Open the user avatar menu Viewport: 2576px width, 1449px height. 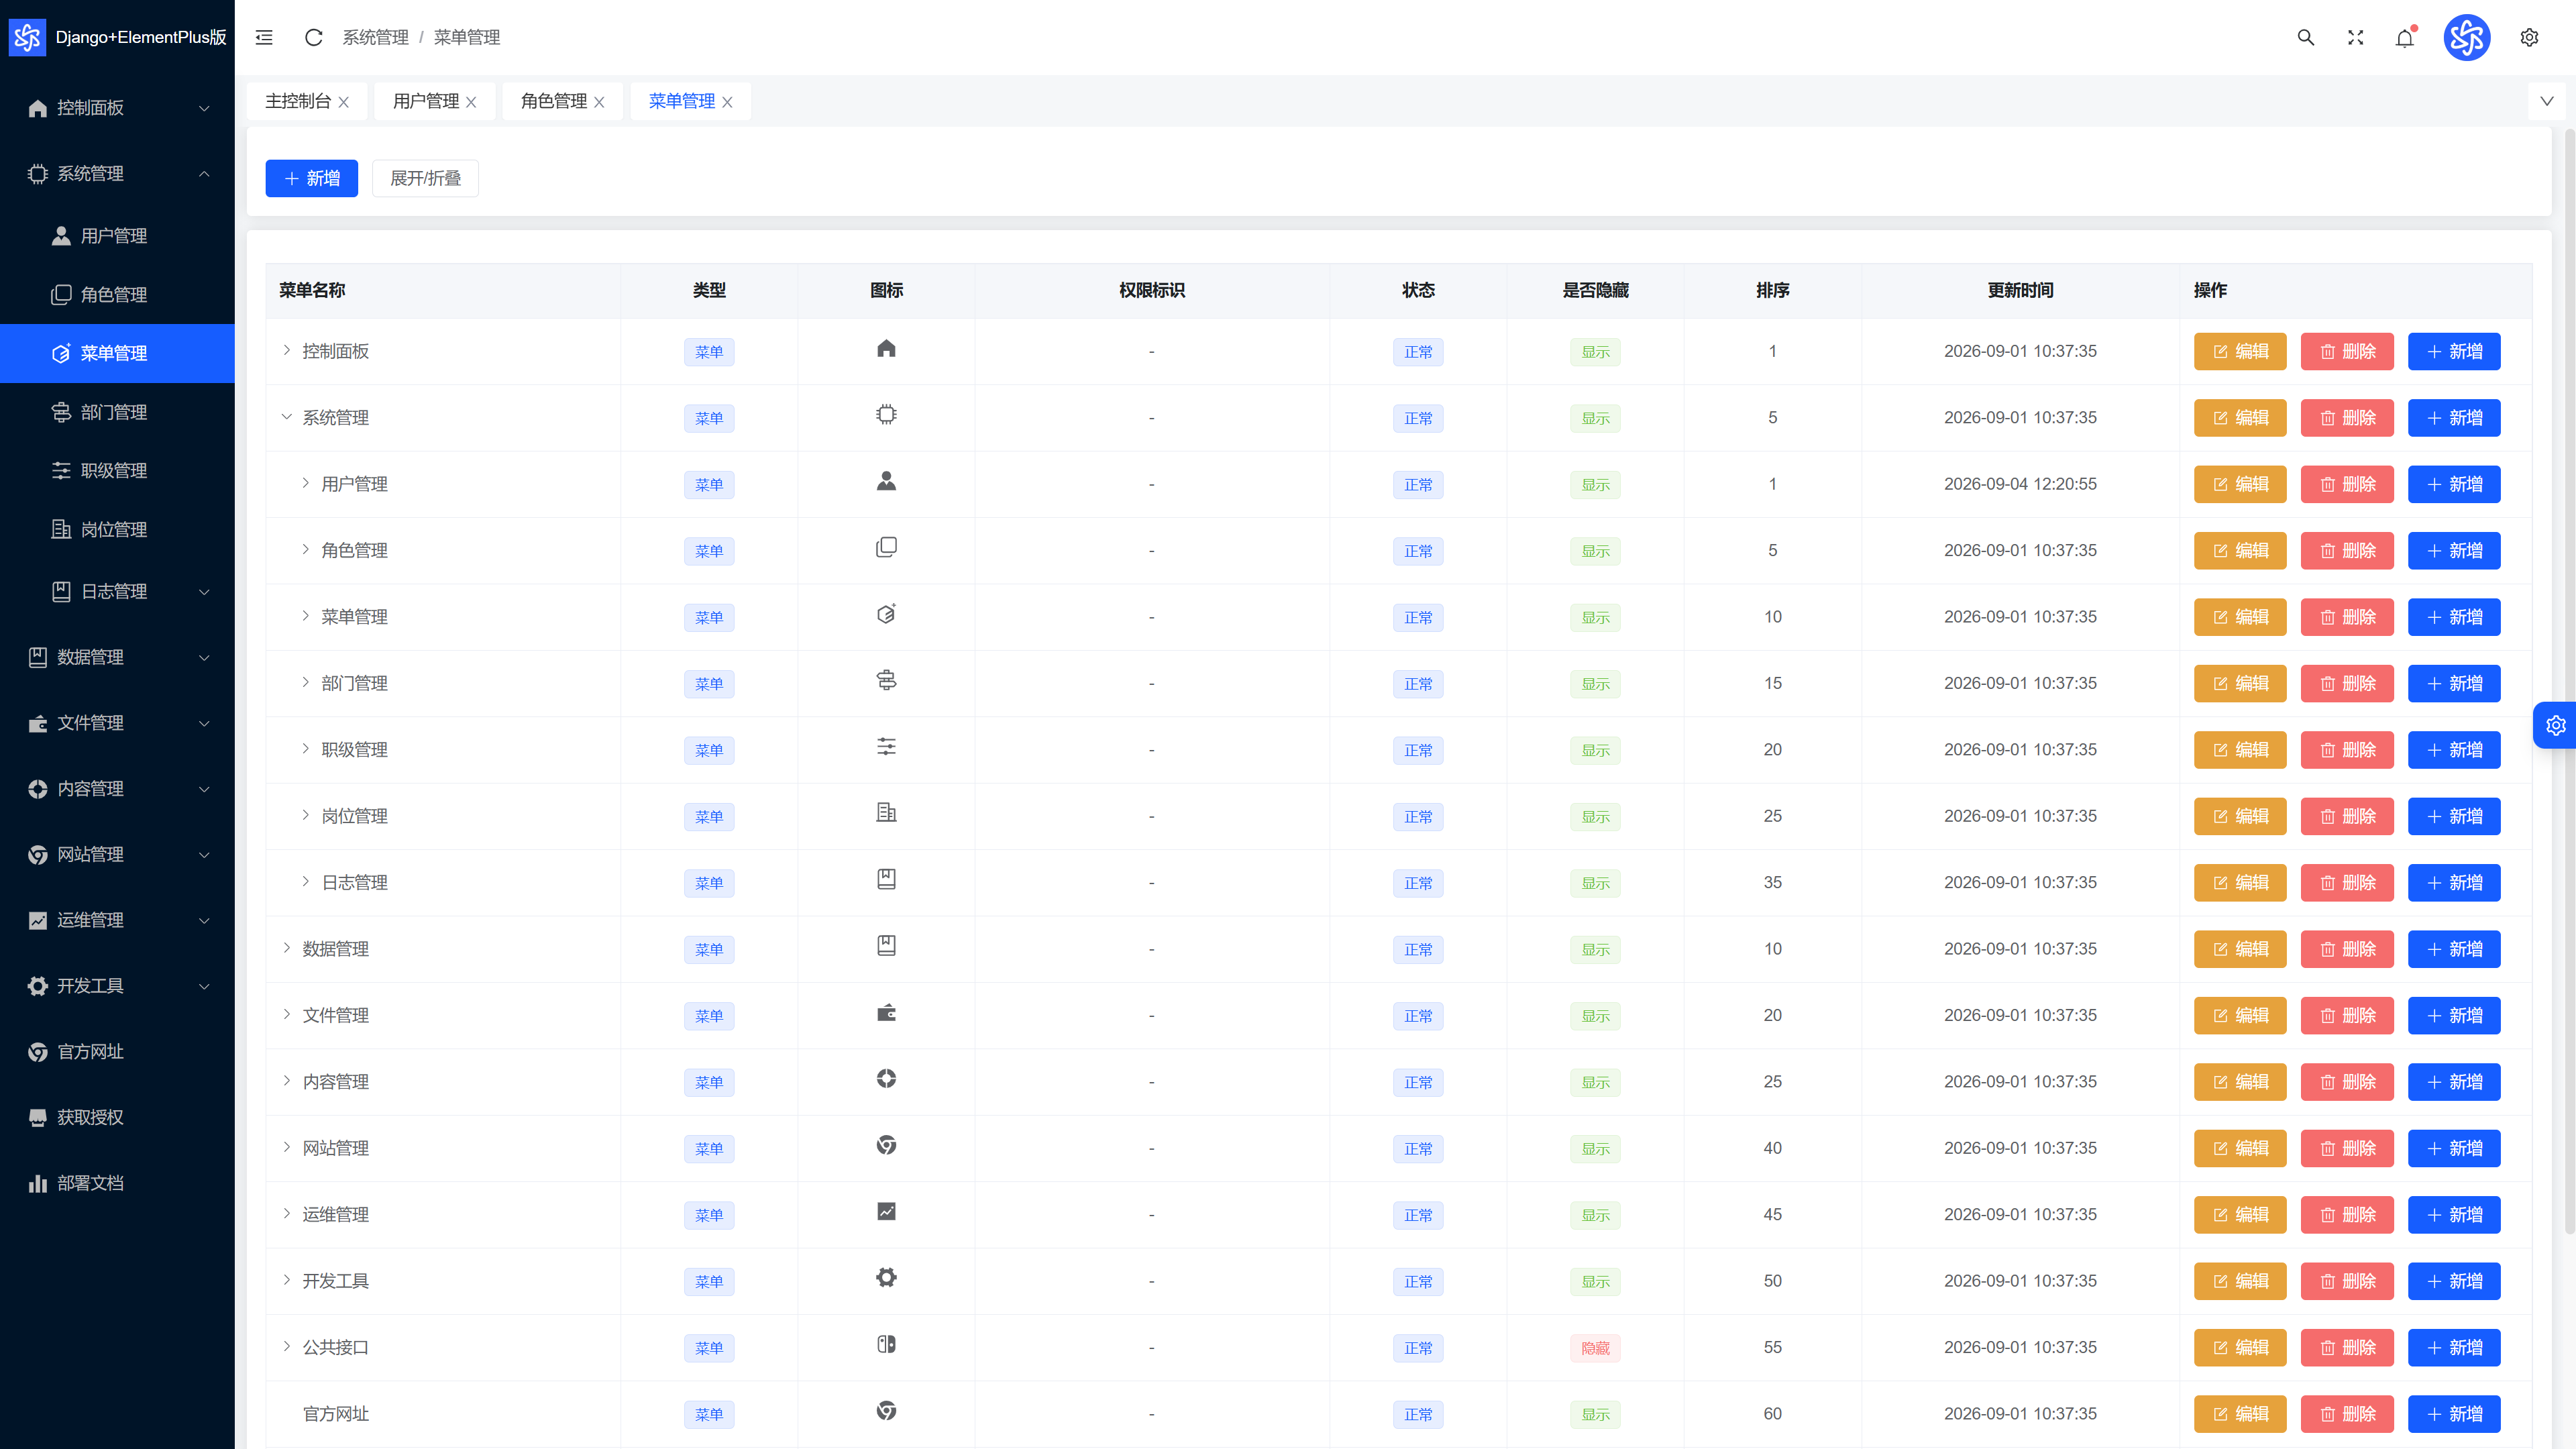click(x=2467, y=37)
